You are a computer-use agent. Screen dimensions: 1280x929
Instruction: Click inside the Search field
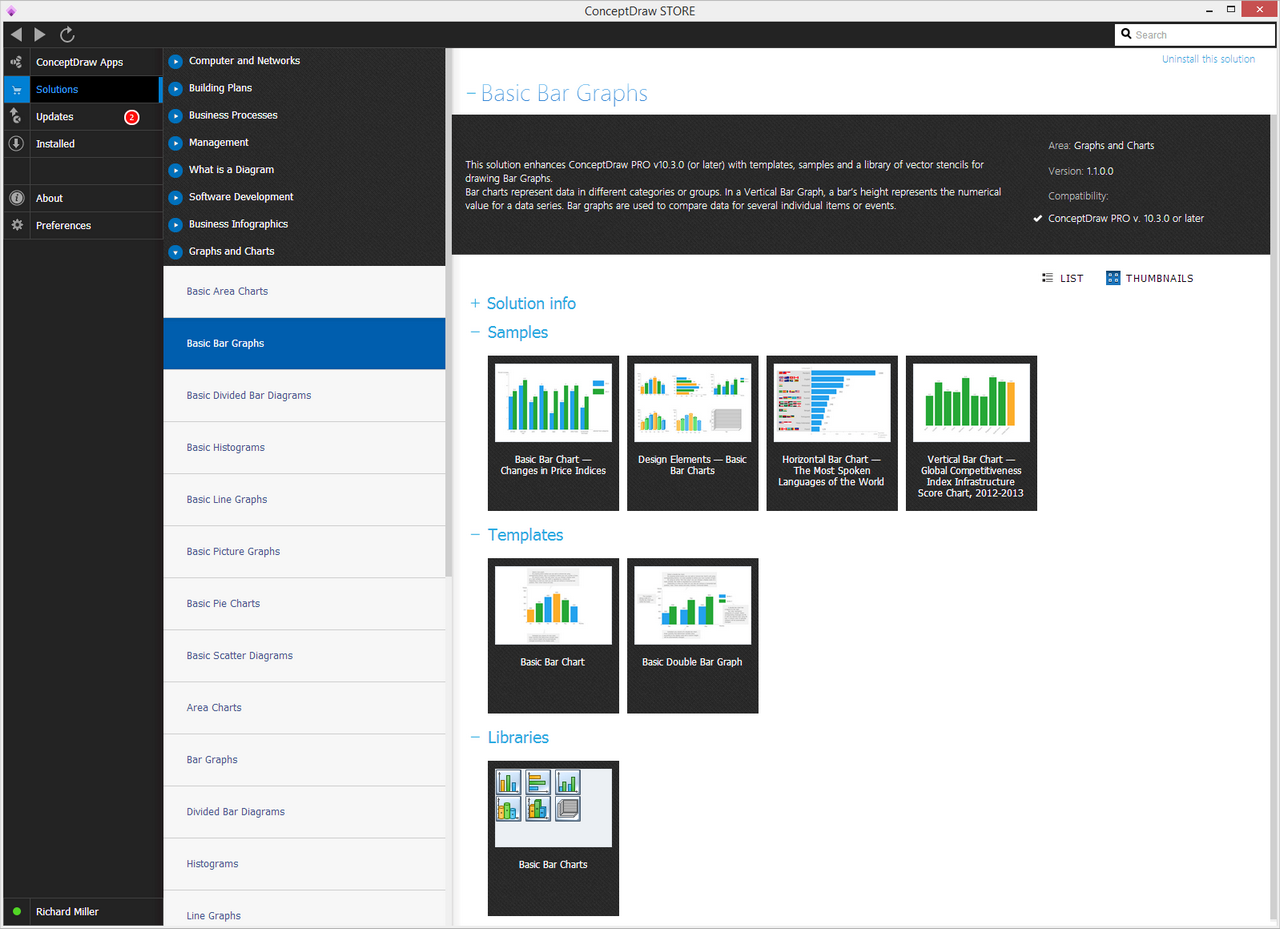click(1193, 35)
